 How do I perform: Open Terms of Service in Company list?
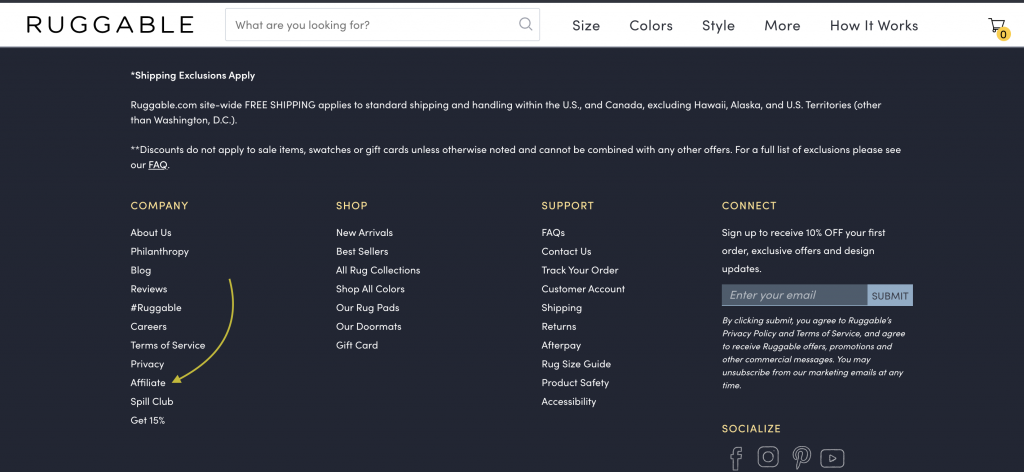point(168,345)
